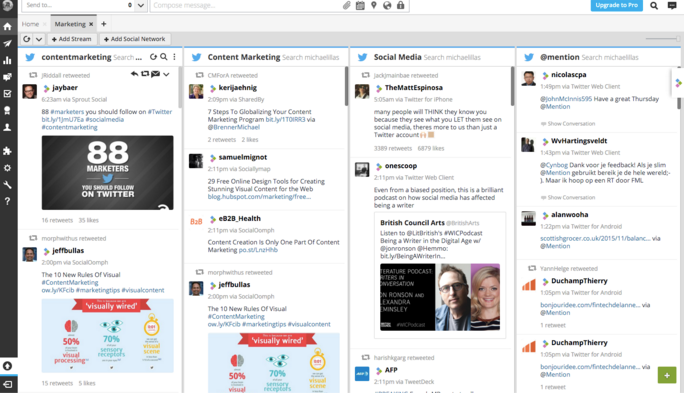Open the Help question mark icon

coord(7,201)
